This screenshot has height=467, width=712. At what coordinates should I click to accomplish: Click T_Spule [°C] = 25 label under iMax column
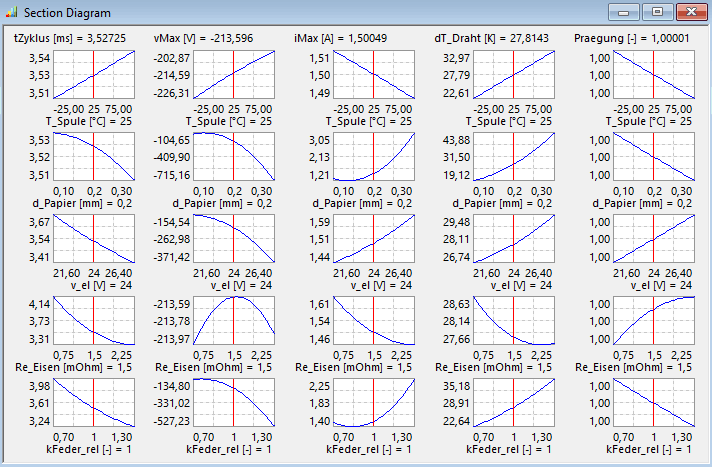click(x=368, y=121)
